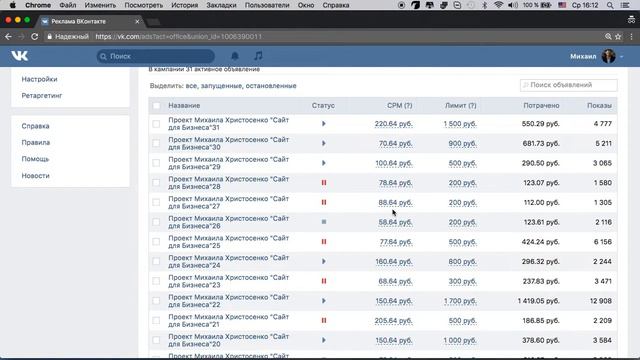
Task: Open Настройки in the sidebar
Action: pyautogui.click(x=39, y=79)
